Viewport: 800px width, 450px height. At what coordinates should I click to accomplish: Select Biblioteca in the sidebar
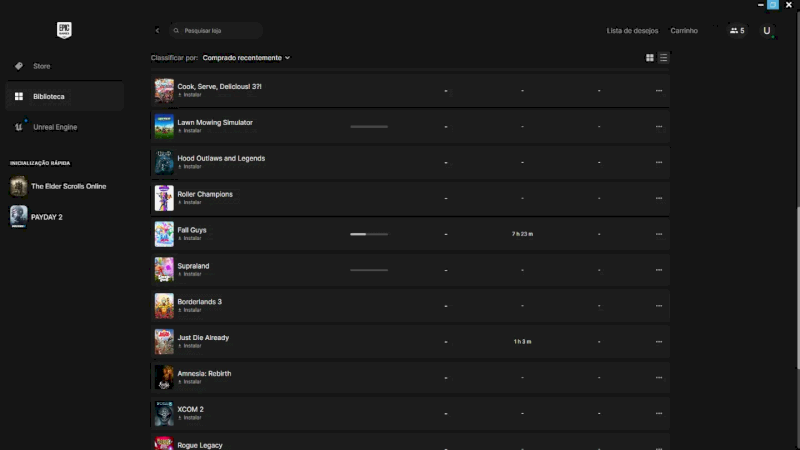click(48, 97)
